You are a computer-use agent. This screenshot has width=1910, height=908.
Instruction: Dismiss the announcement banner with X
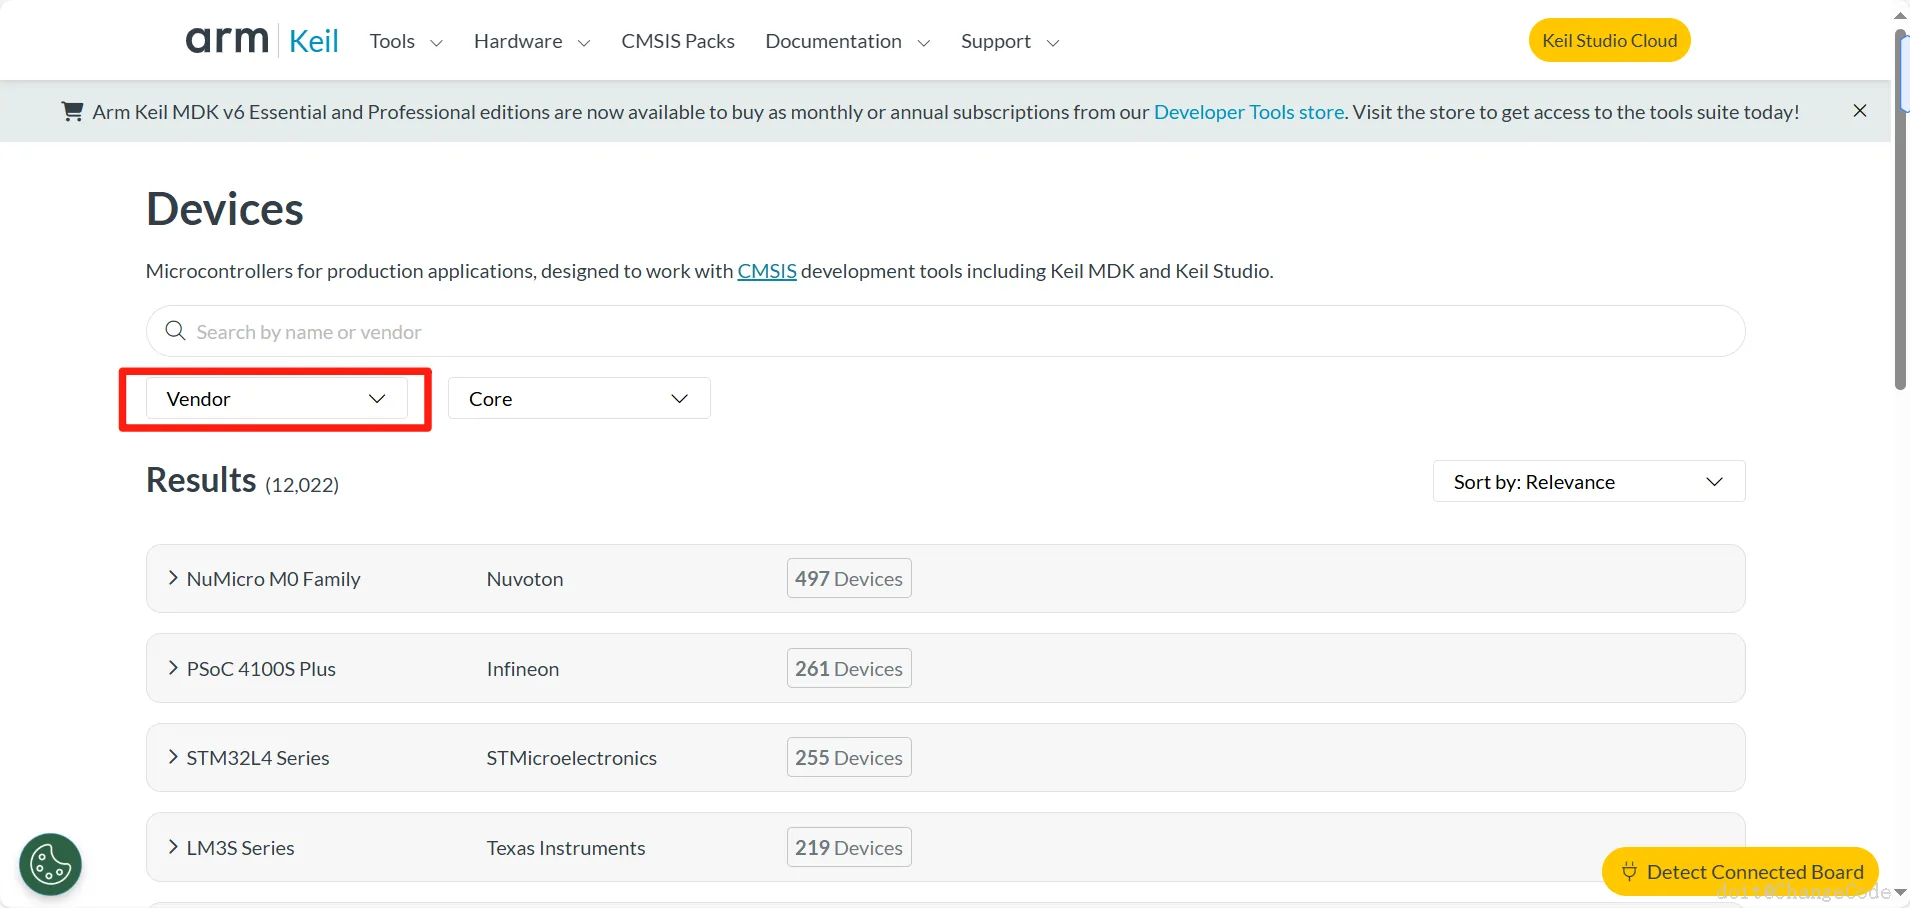click(1860, 111)
